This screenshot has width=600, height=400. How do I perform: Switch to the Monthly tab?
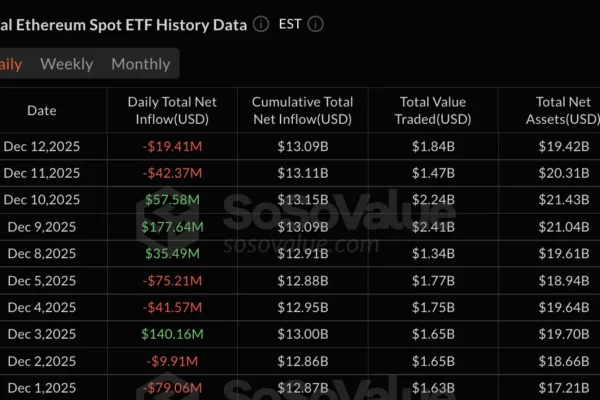[140, 64]
